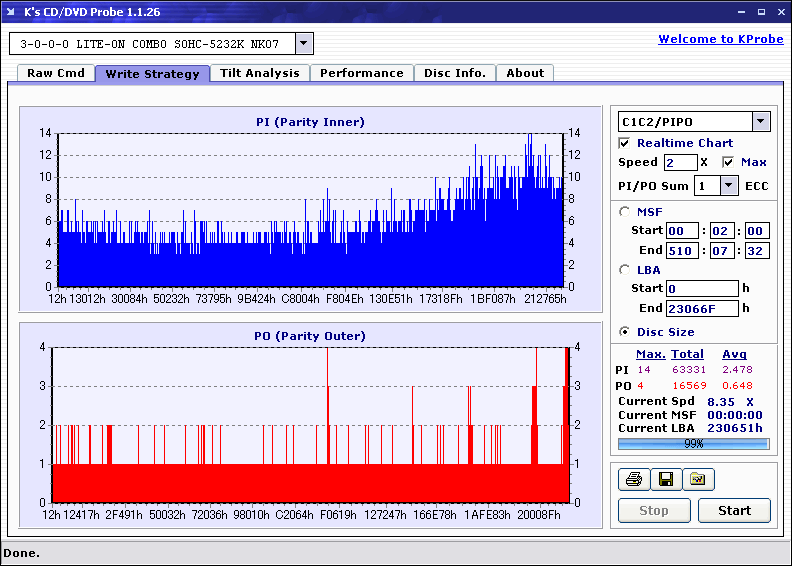Click the 99% scan progress bar
792x566 pixels.
(x=693, y=443)
